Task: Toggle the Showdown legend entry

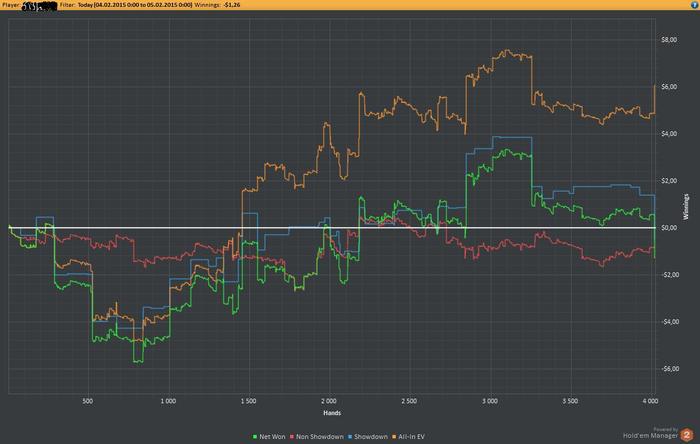Action: pyautogui.click(x=367, y=437)
